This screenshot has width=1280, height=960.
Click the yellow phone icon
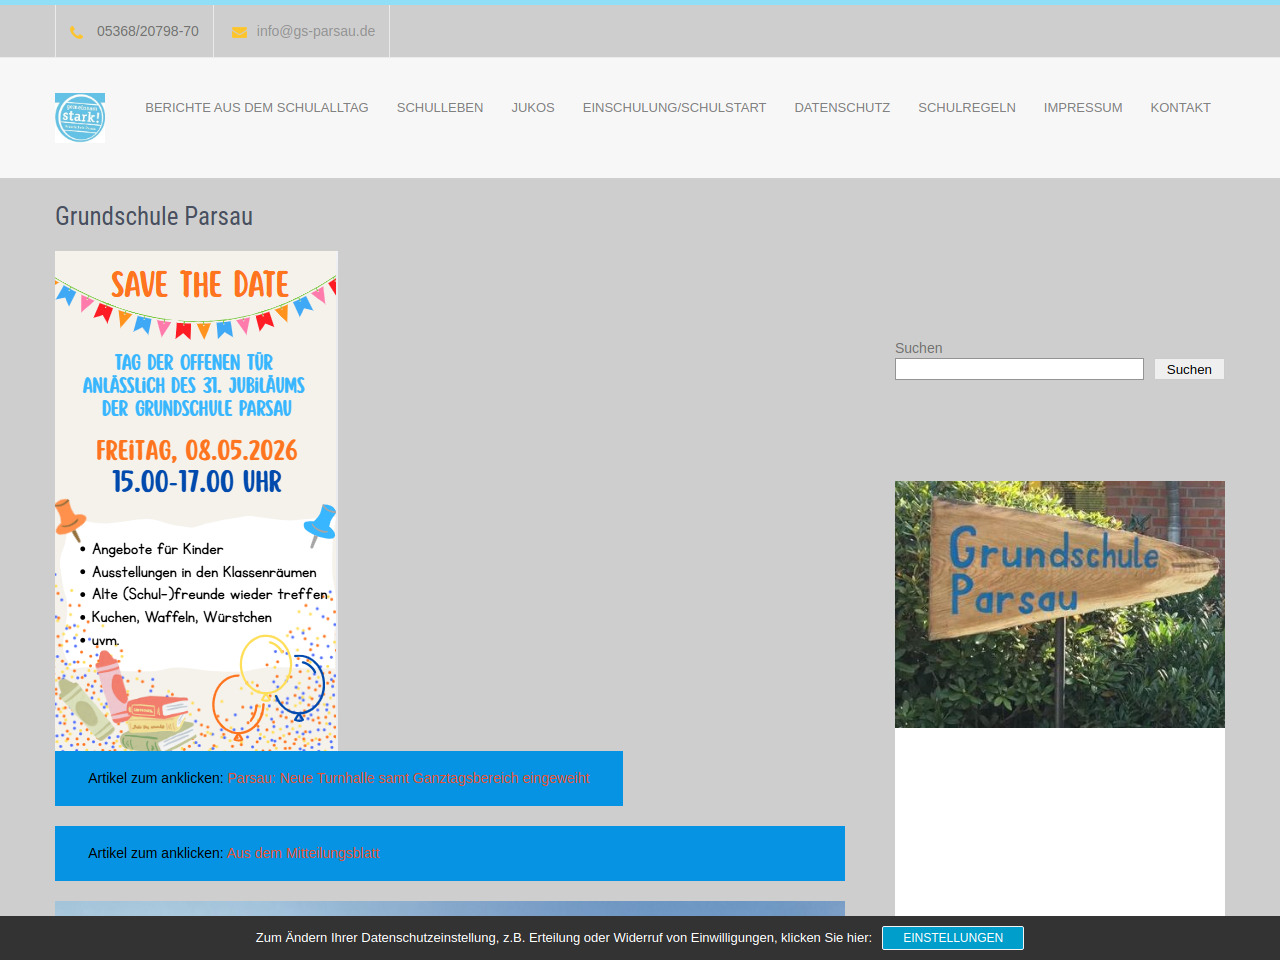point(76,32)
